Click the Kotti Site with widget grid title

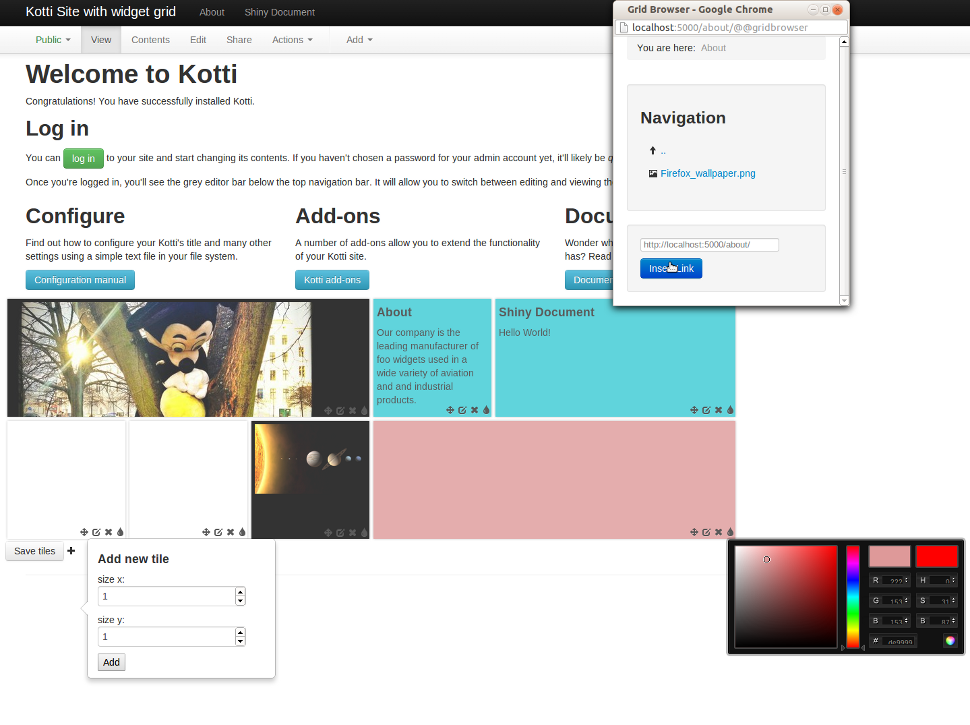100,12
